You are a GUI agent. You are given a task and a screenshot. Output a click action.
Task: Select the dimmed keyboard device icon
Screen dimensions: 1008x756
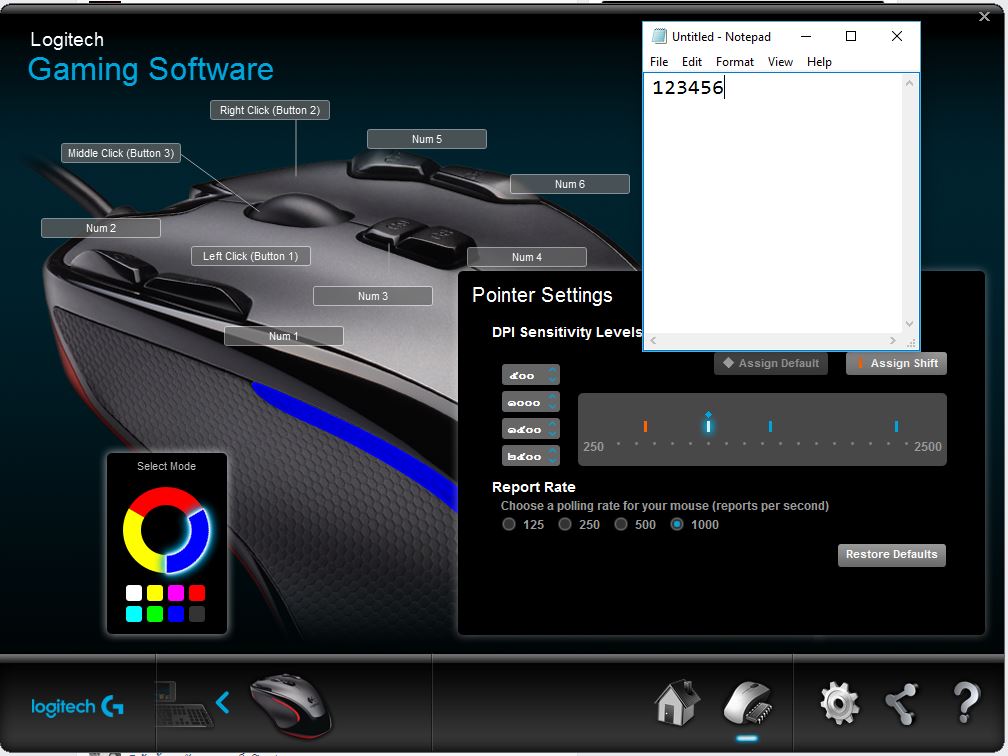tap(184, 705)
